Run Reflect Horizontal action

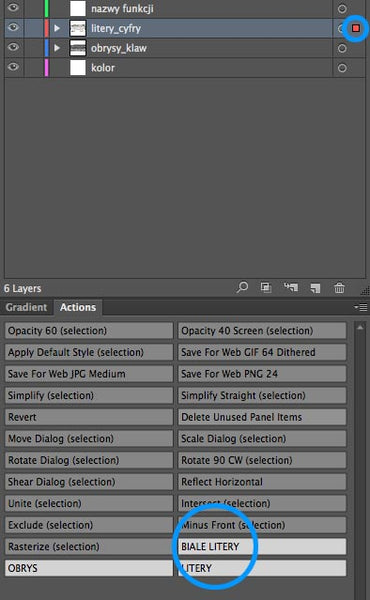[262, 482]
